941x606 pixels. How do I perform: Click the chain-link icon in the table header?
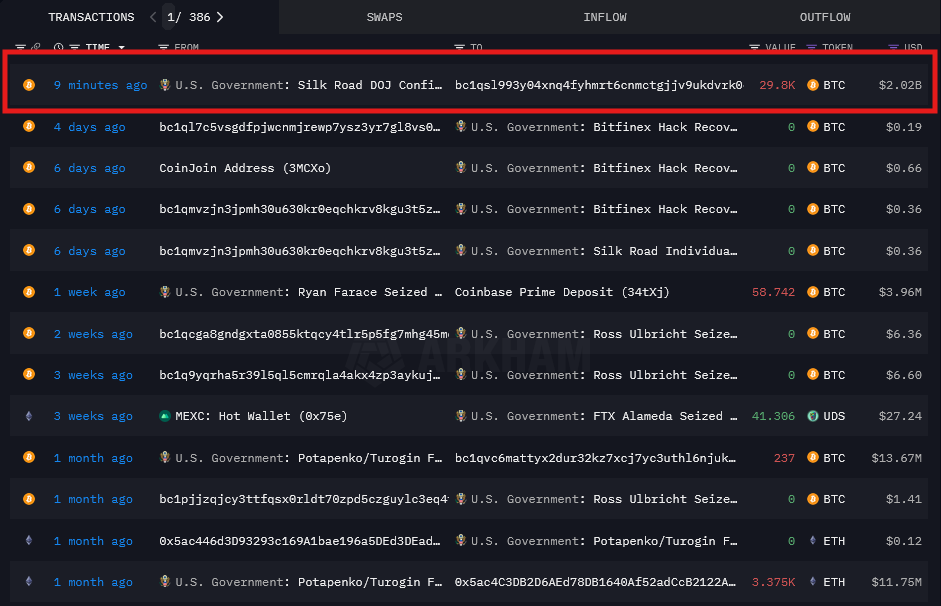click(36, 47)
